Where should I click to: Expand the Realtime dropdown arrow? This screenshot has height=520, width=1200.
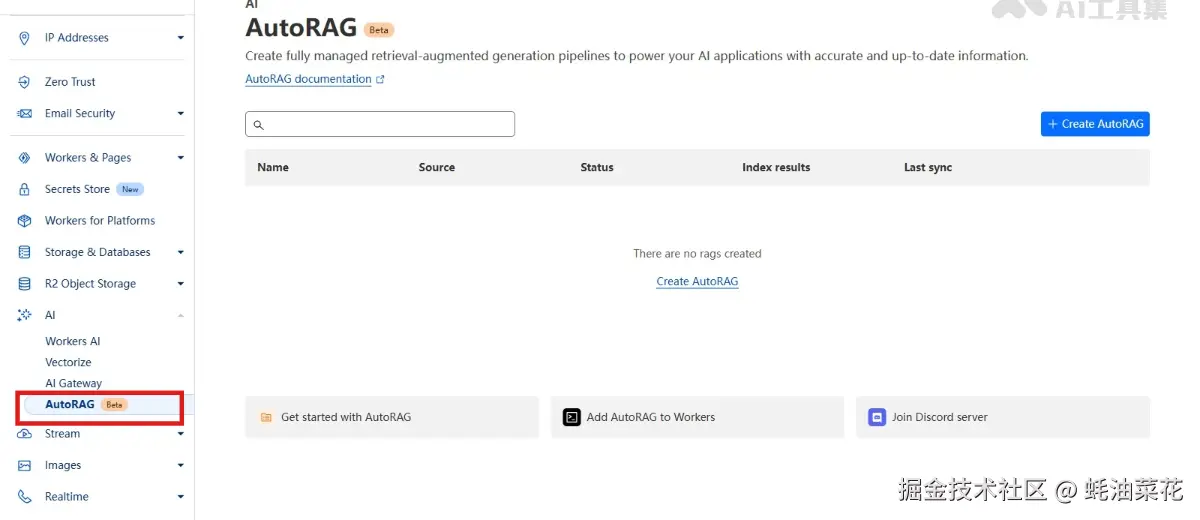tap(181, 497)
